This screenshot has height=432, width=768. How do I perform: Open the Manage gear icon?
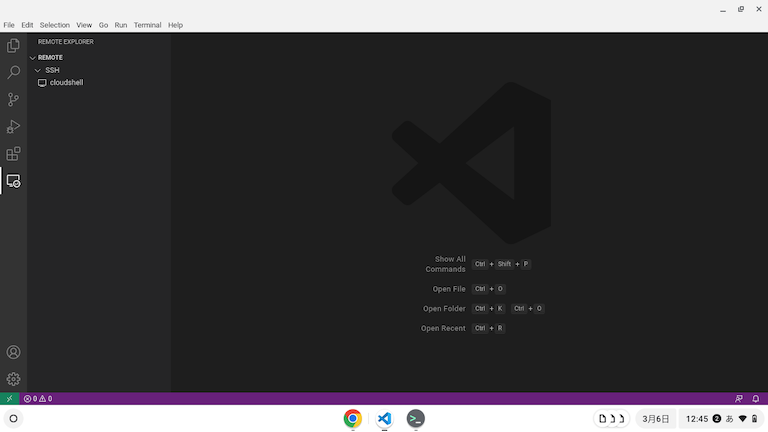coord(13,379)
